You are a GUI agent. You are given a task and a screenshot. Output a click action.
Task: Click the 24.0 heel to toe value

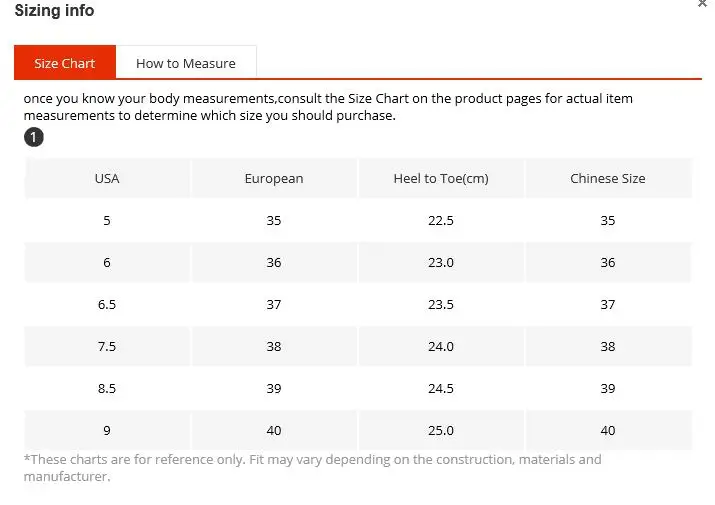pos(441,346)
